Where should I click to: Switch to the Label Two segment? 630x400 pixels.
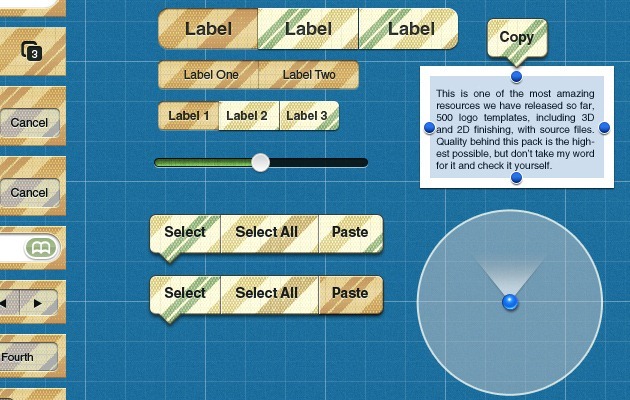[309, 75]
